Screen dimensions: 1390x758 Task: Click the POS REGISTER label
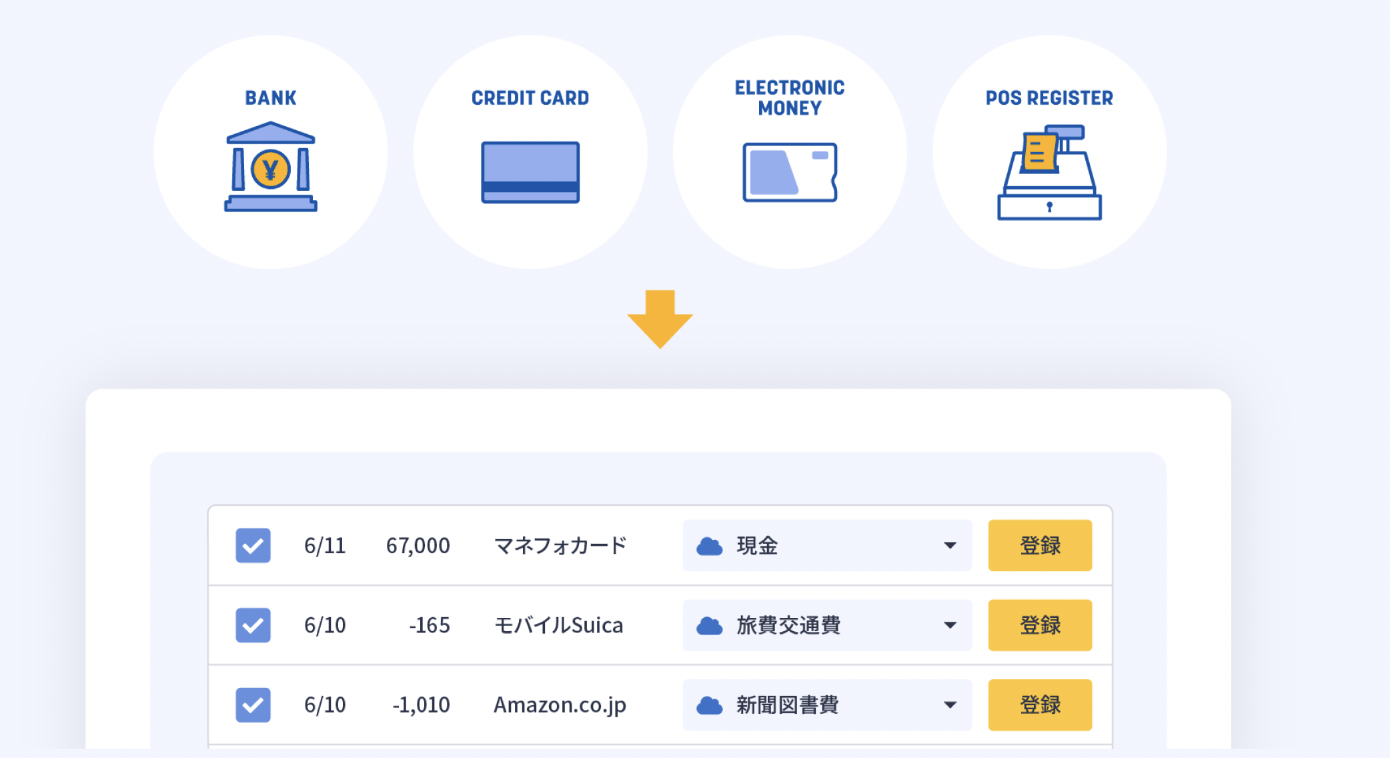pyautogui.click(x=1049, y=98)
